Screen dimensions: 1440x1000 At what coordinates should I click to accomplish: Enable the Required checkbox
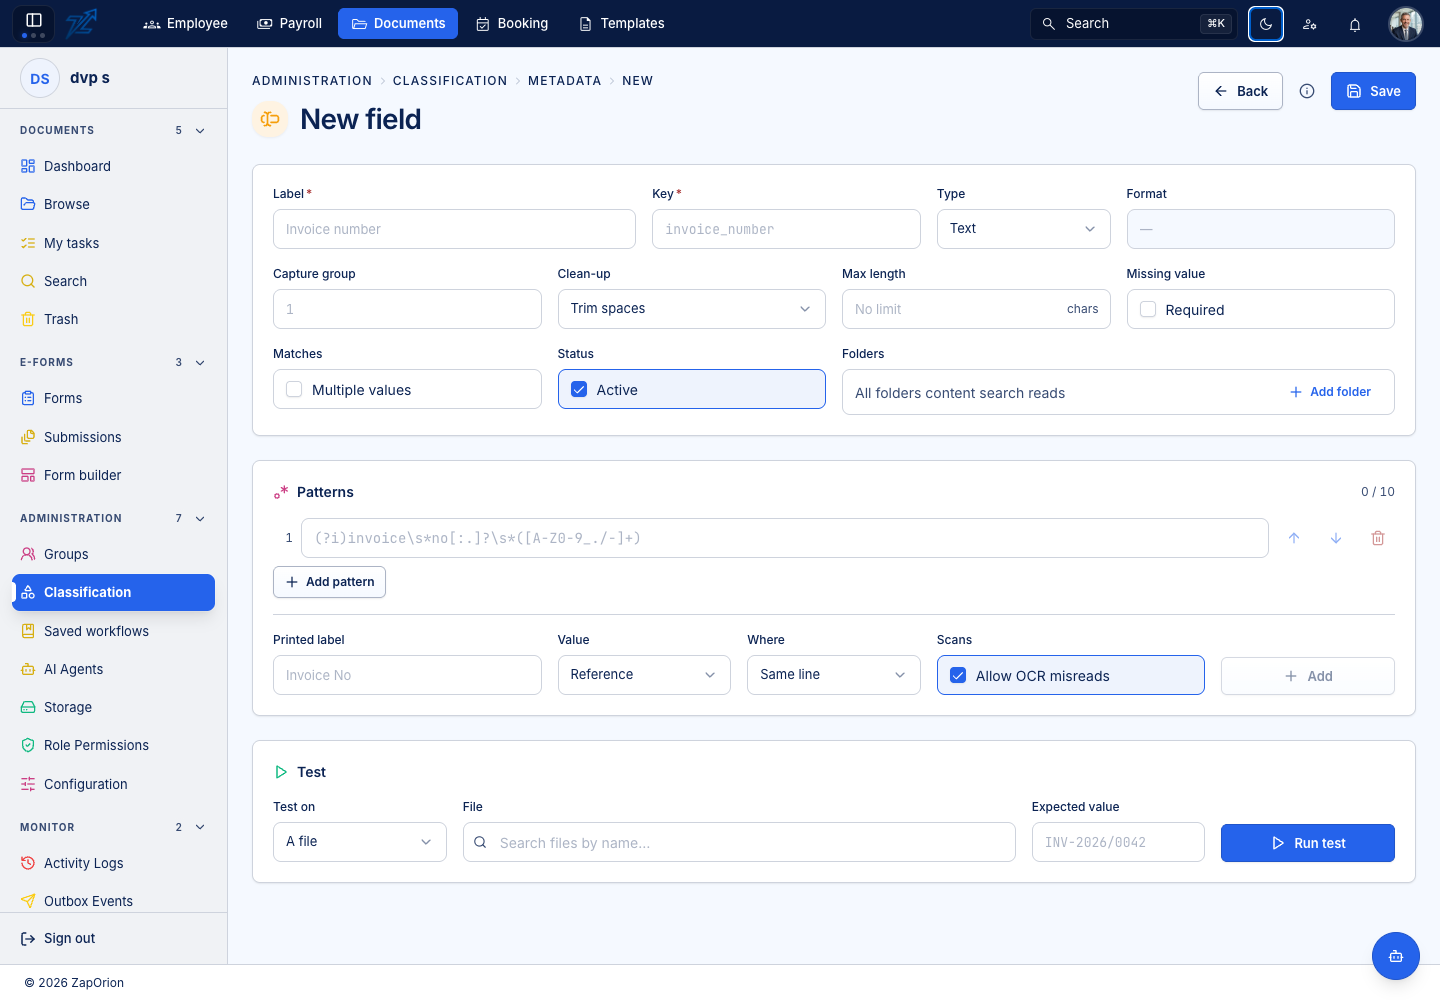point(1148,310)
